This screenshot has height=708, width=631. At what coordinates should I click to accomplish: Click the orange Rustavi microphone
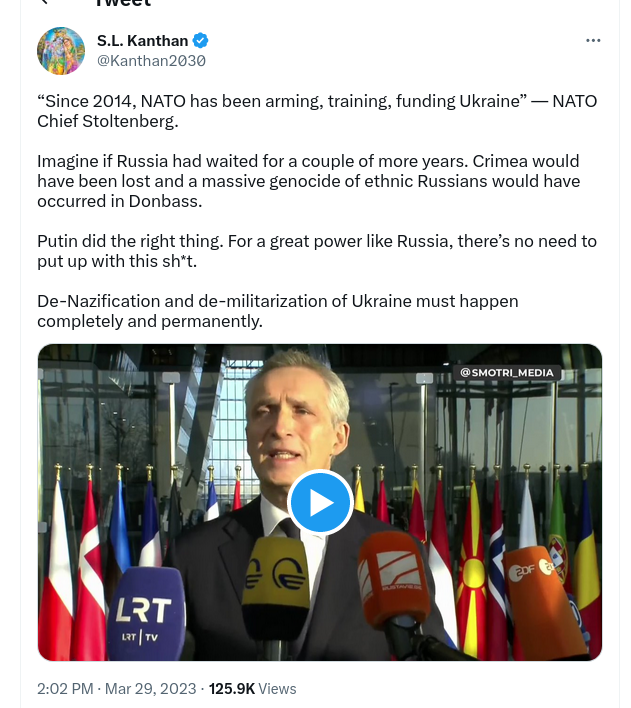pos(394,580)
